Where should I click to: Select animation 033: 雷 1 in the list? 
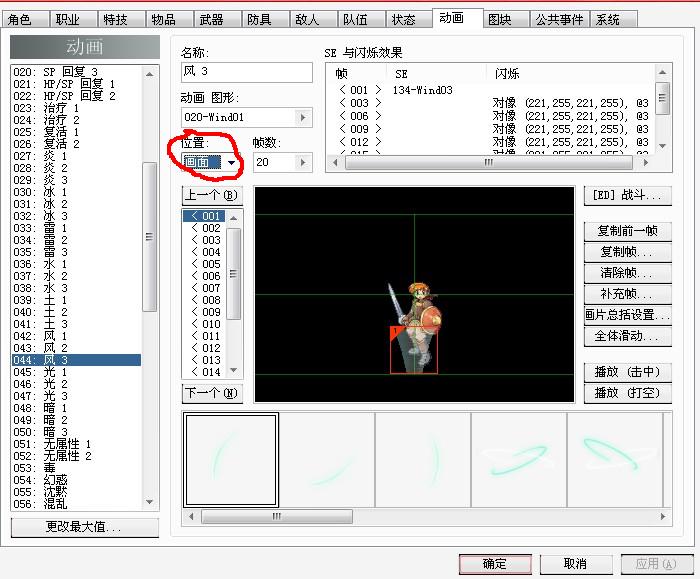[x=76, y=228]
